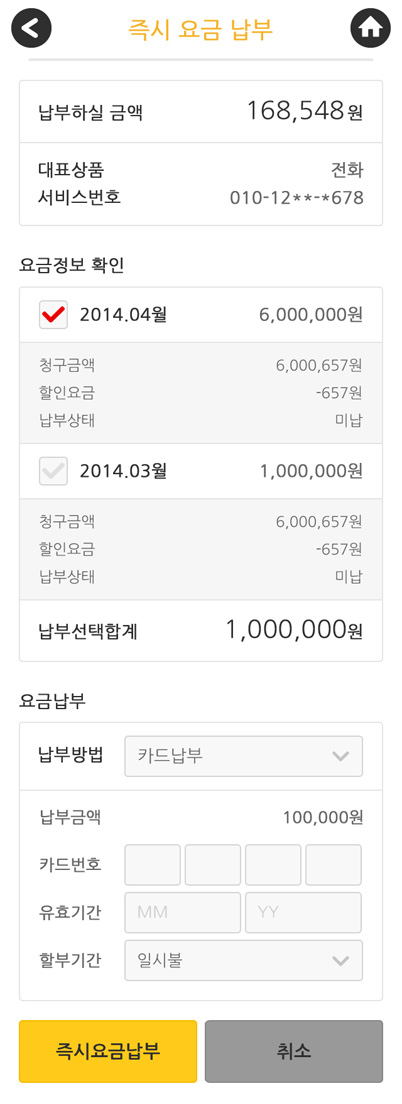Focus the YY expiry year field
This screenshot has height=1104, width=402.
point(303,912)
